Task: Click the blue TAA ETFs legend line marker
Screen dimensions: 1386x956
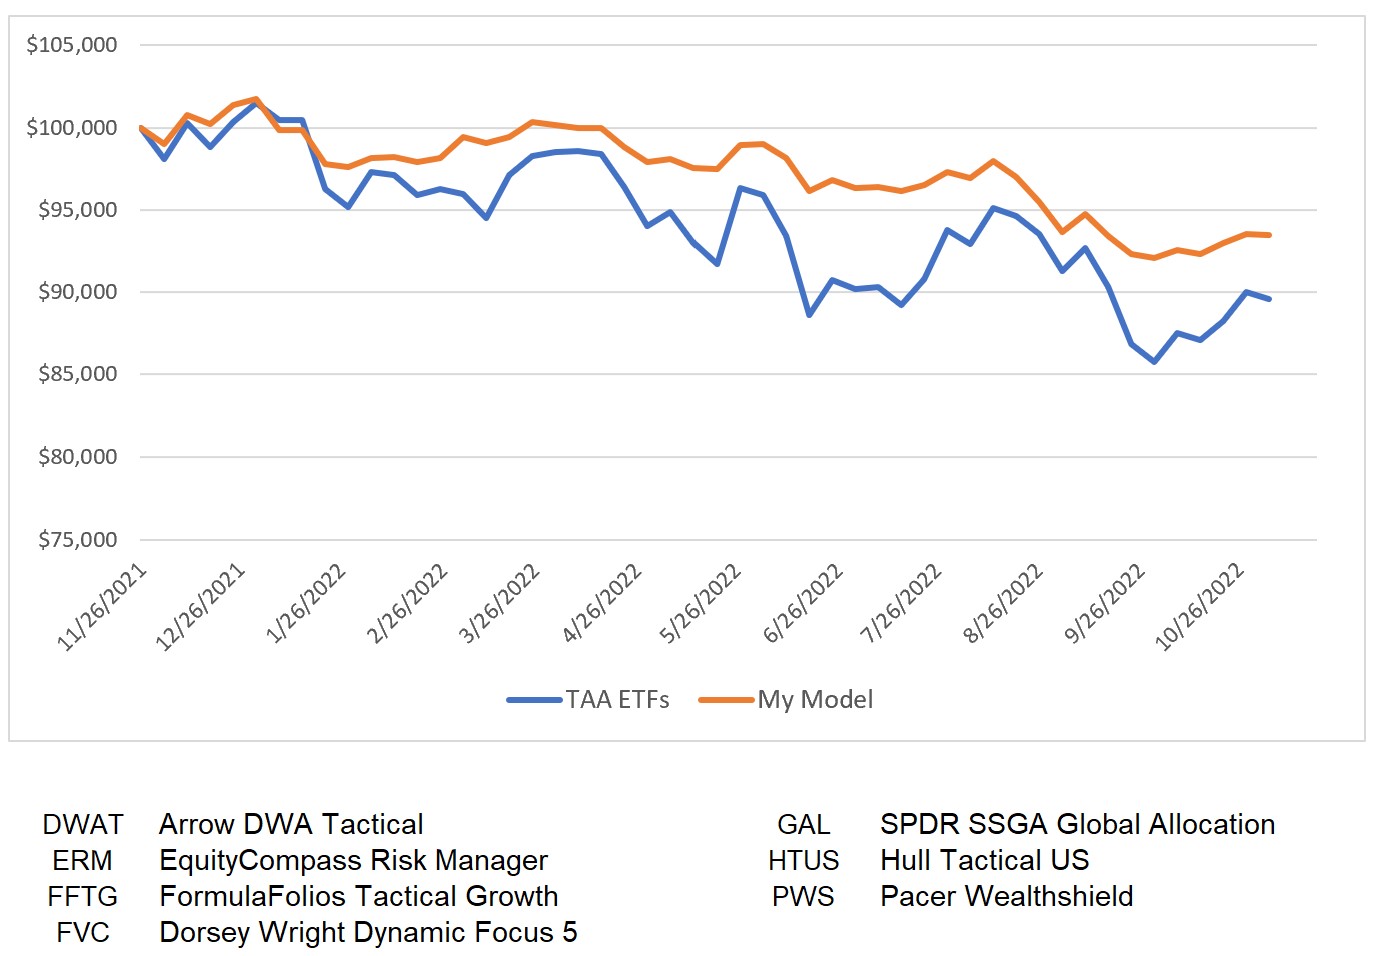Action: 534,700
